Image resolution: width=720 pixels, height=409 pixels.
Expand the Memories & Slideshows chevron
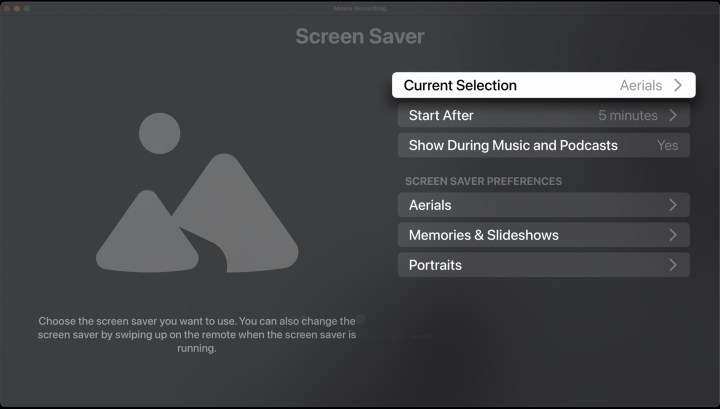[x=673, y=235]
